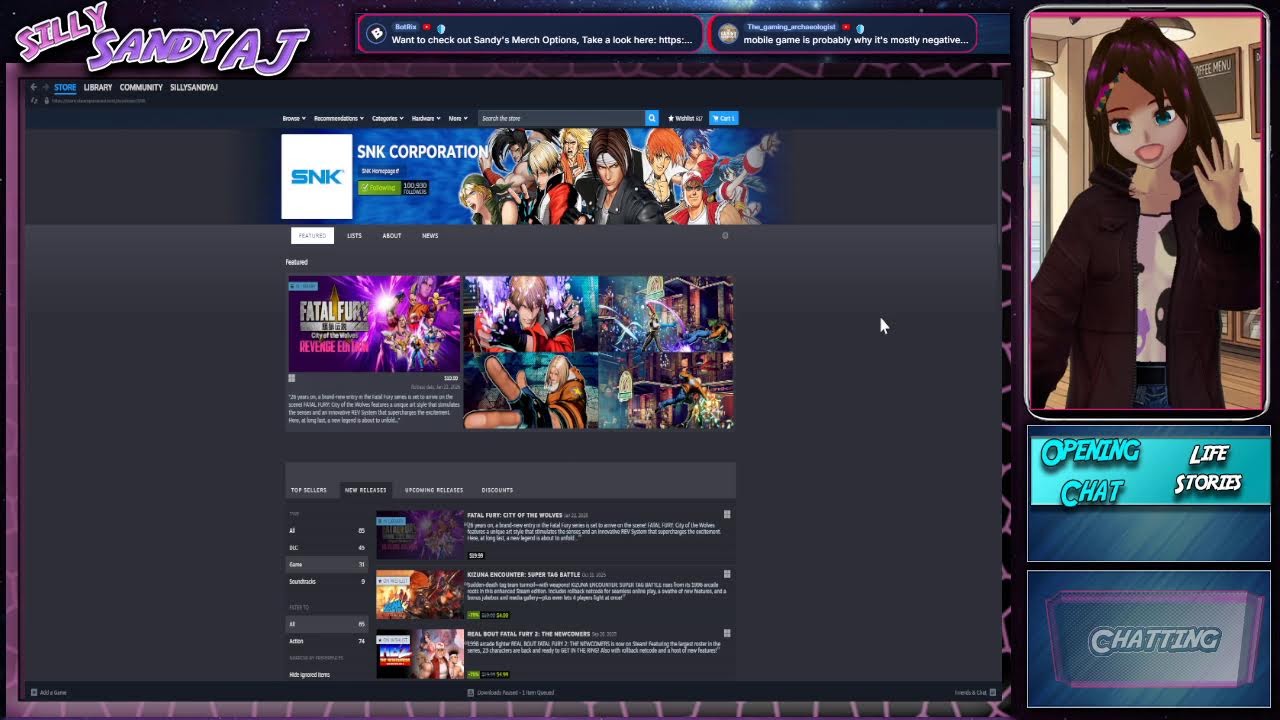Image resolution: width=1280 pixels, height=720 pixels.
Task: Click Windows icon on Kizuna Encounter row
Action: pyautogui.click(x=727, y=574)
